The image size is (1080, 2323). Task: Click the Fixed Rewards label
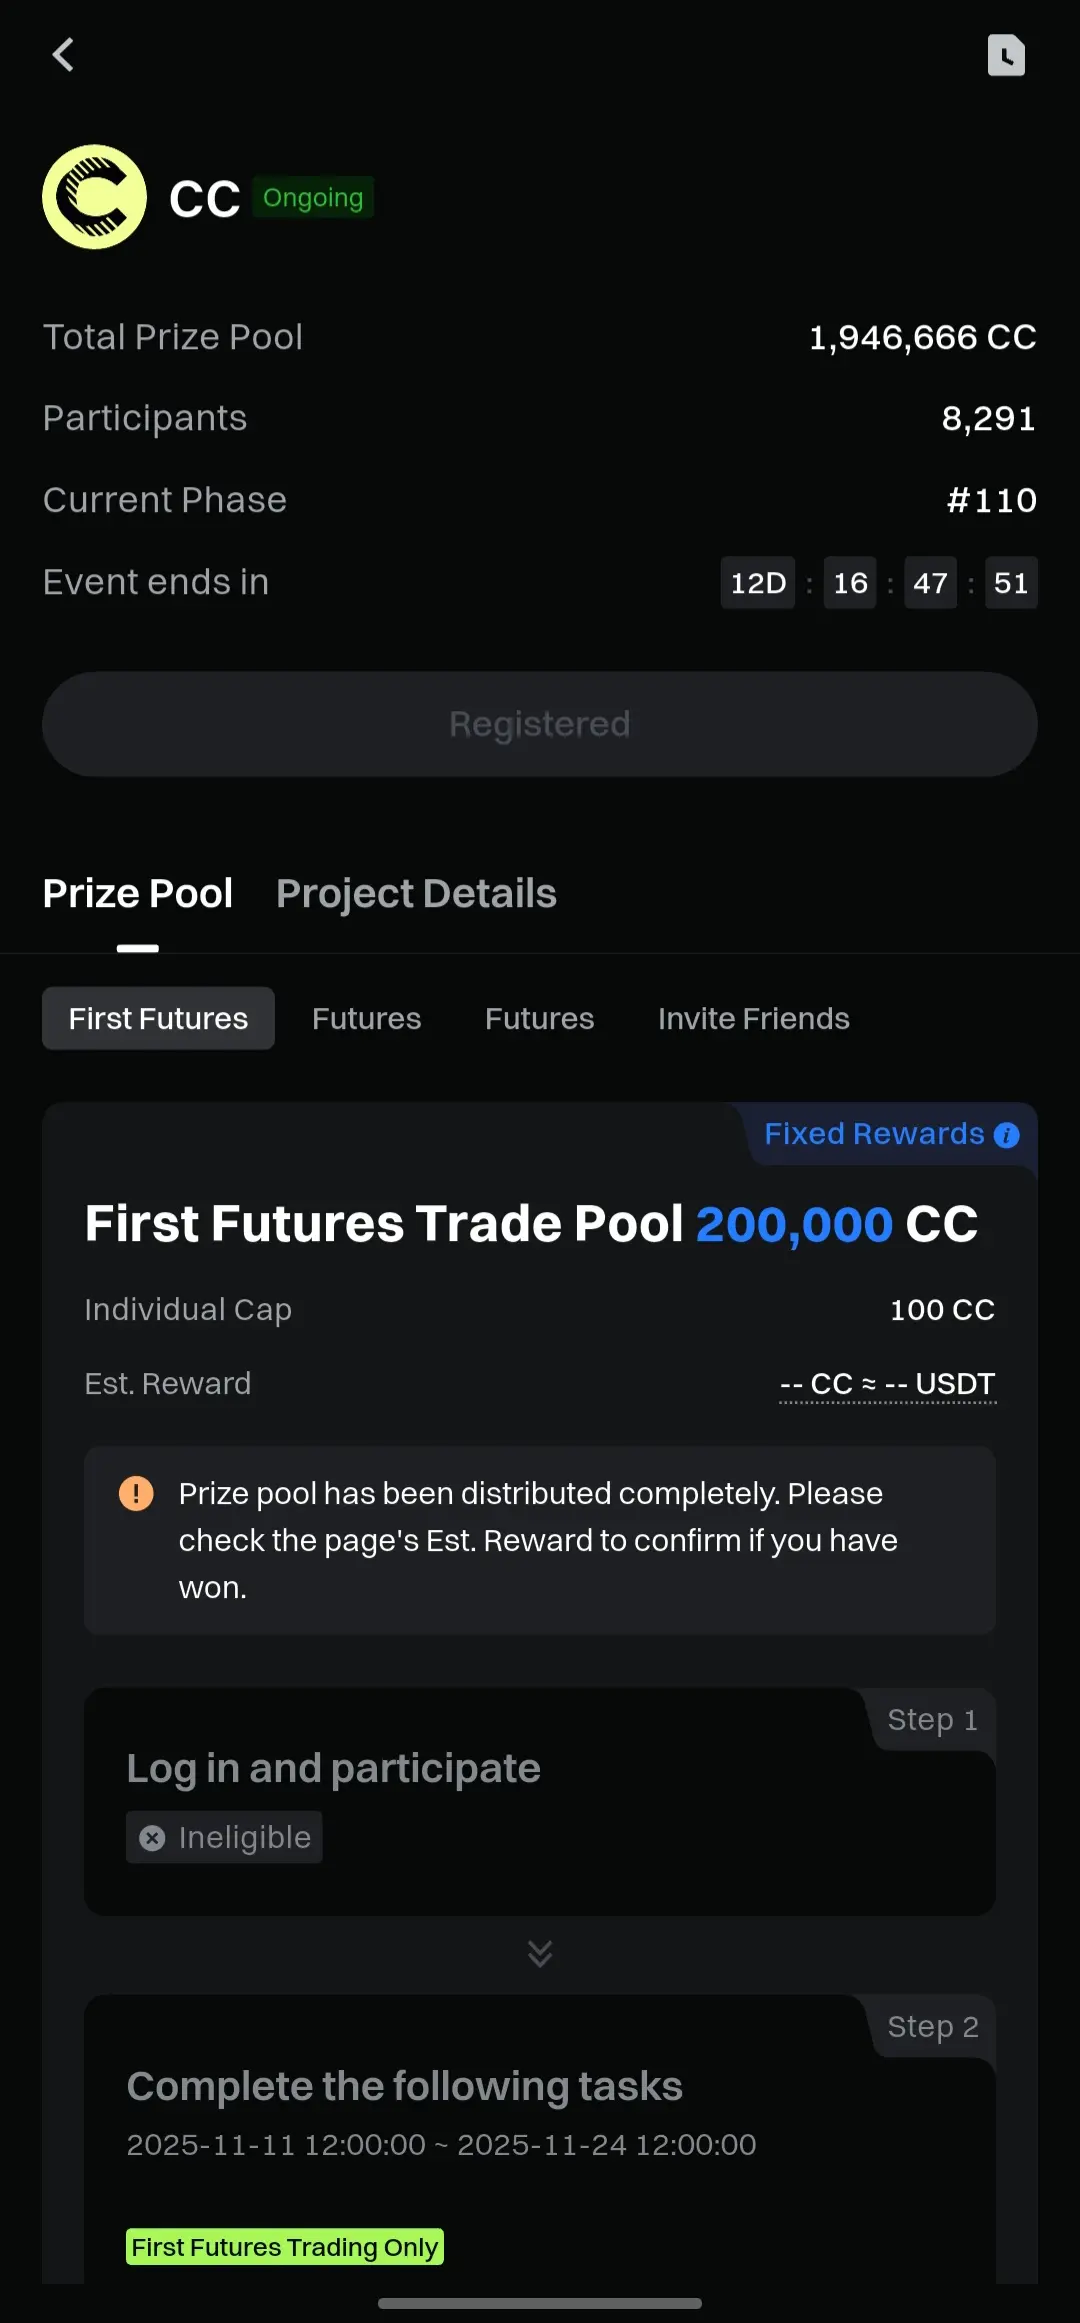pyautogui.click(x=874, y=1134)
